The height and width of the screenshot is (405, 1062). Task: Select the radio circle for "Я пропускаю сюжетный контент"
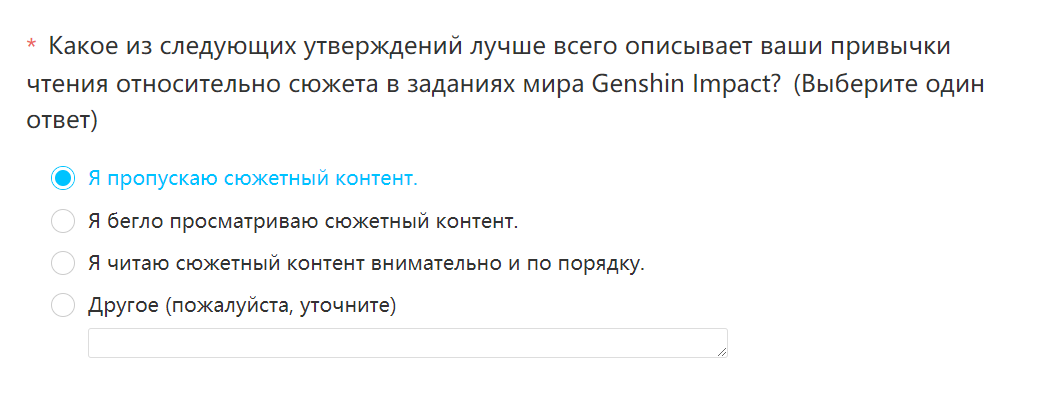[x=63, y=179]
